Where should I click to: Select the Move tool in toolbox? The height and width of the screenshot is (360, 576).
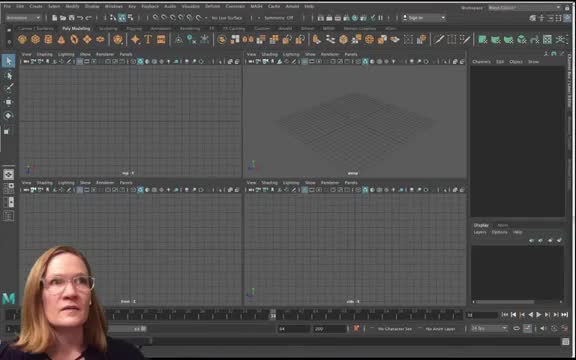(9, 102)
